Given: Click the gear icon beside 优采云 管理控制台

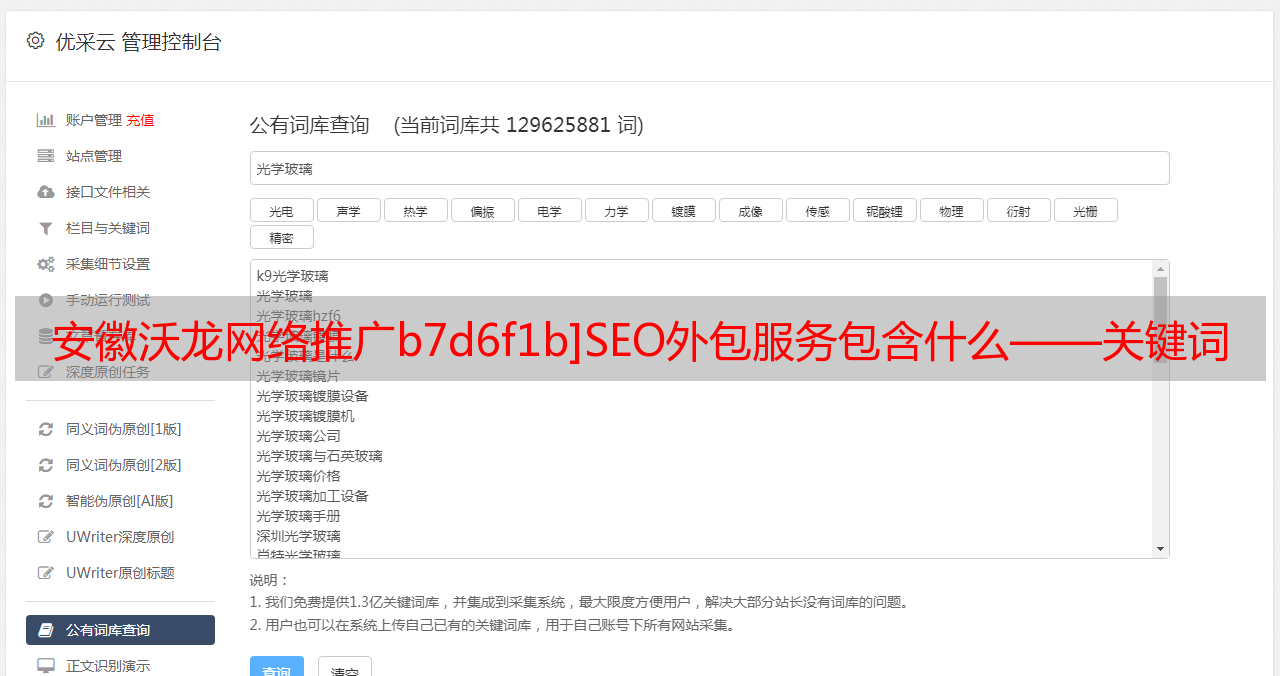Looking at the screenshot, I should 36,41.
